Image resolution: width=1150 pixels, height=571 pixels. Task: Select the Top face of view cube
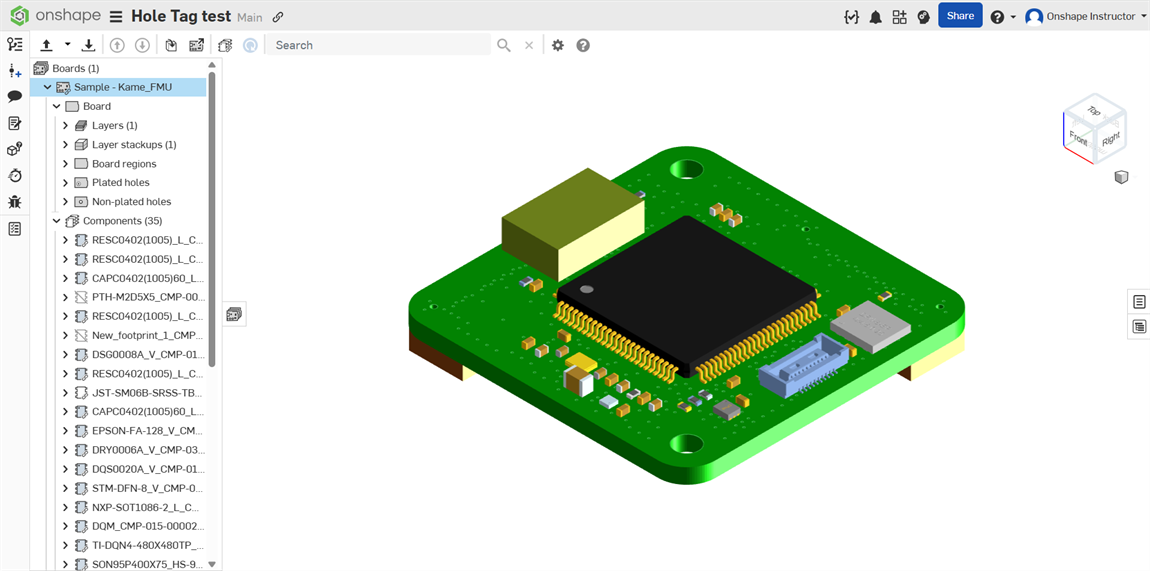[1094, 111]
